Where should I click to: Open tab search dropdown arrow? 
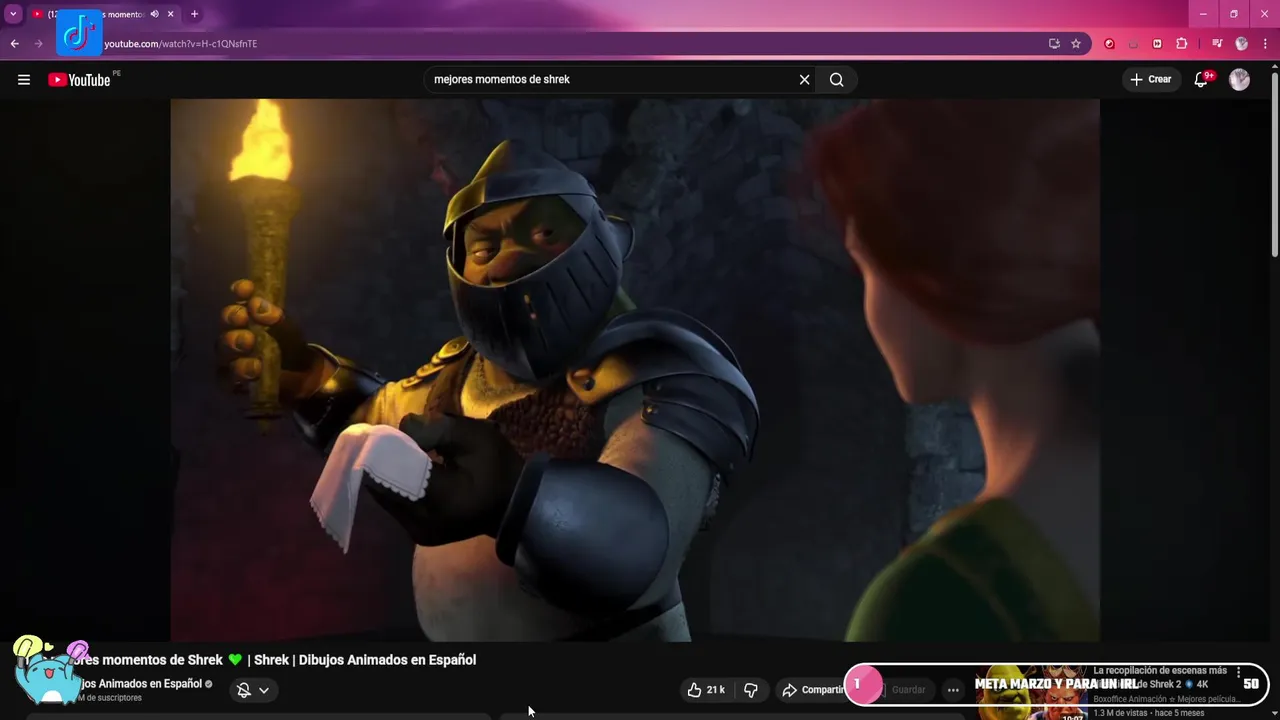point(13,14)
